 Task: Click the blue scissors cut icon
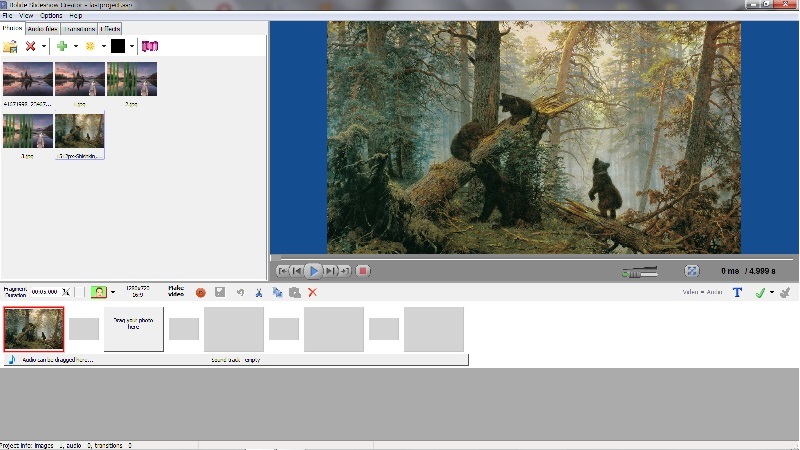pos(259,292)
